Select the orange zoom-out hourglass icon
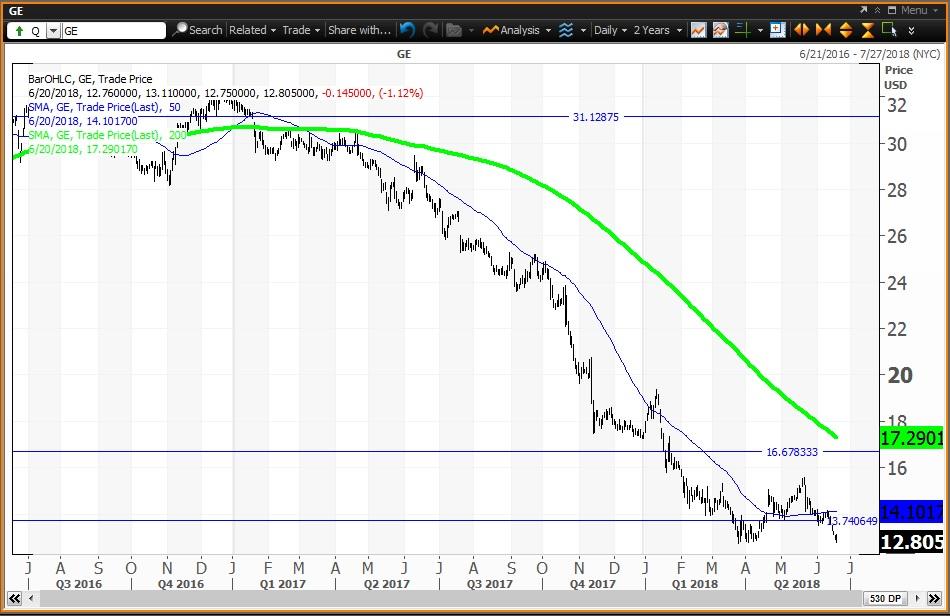Viewport: 950px width, 616px height. coord(868,30)
